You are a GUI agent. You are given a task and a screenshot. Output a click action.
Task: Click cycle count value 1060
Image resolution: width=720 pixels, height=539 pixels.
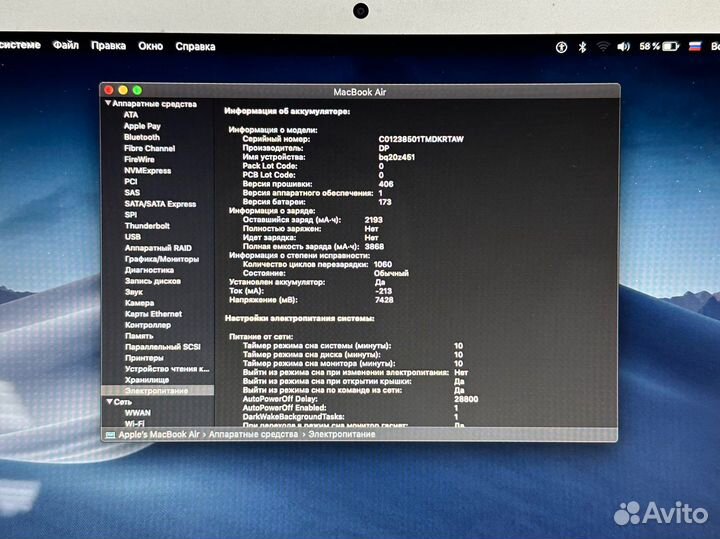coord(383,264)
